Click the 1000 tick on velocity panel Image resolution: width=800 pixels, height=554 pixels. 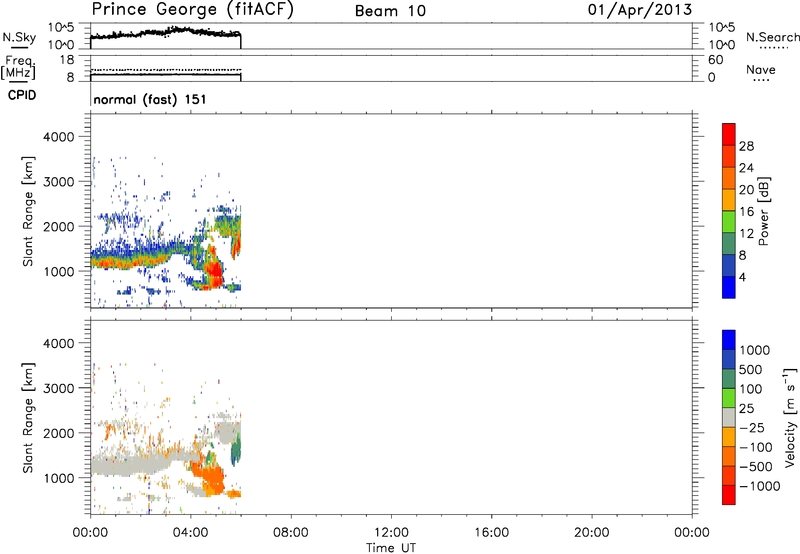58,478
